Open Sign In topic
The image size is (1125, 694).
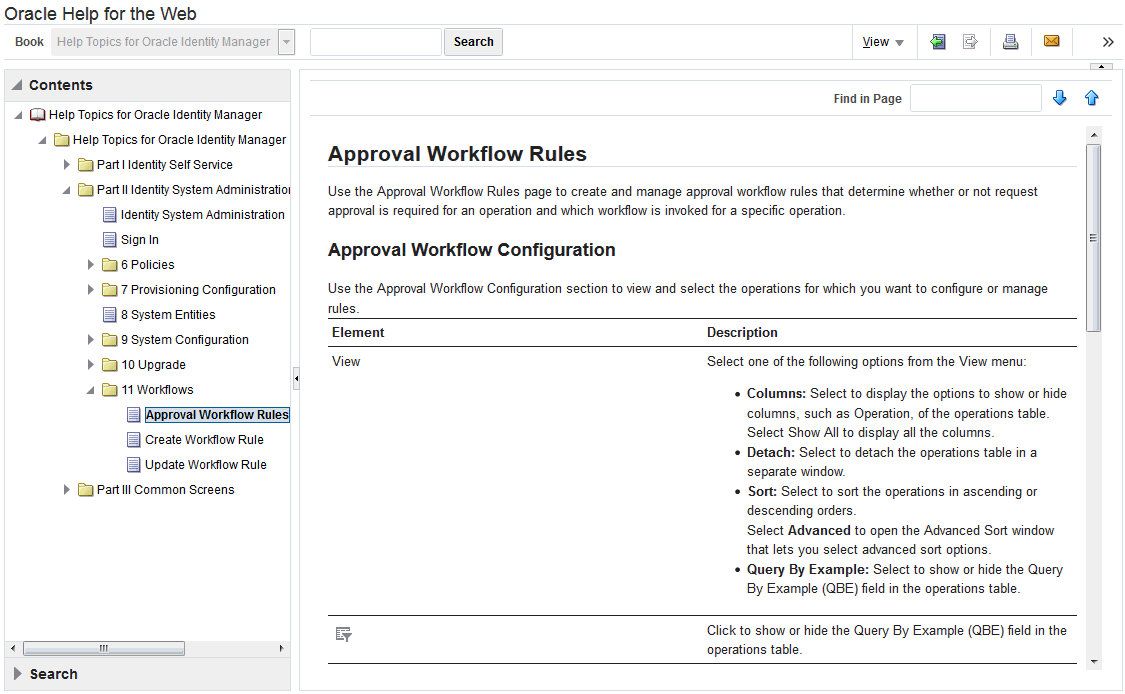140,240
